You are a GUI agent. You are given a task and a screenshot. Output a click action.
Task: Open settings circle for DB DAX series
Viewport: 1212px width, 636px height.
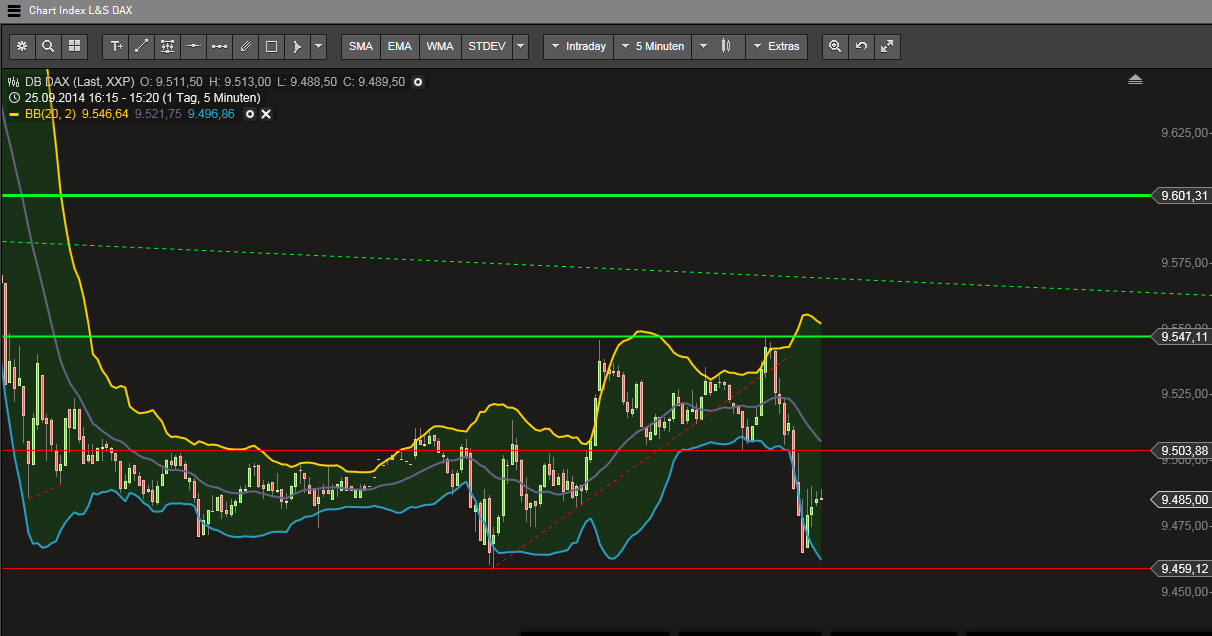[418, 82]
